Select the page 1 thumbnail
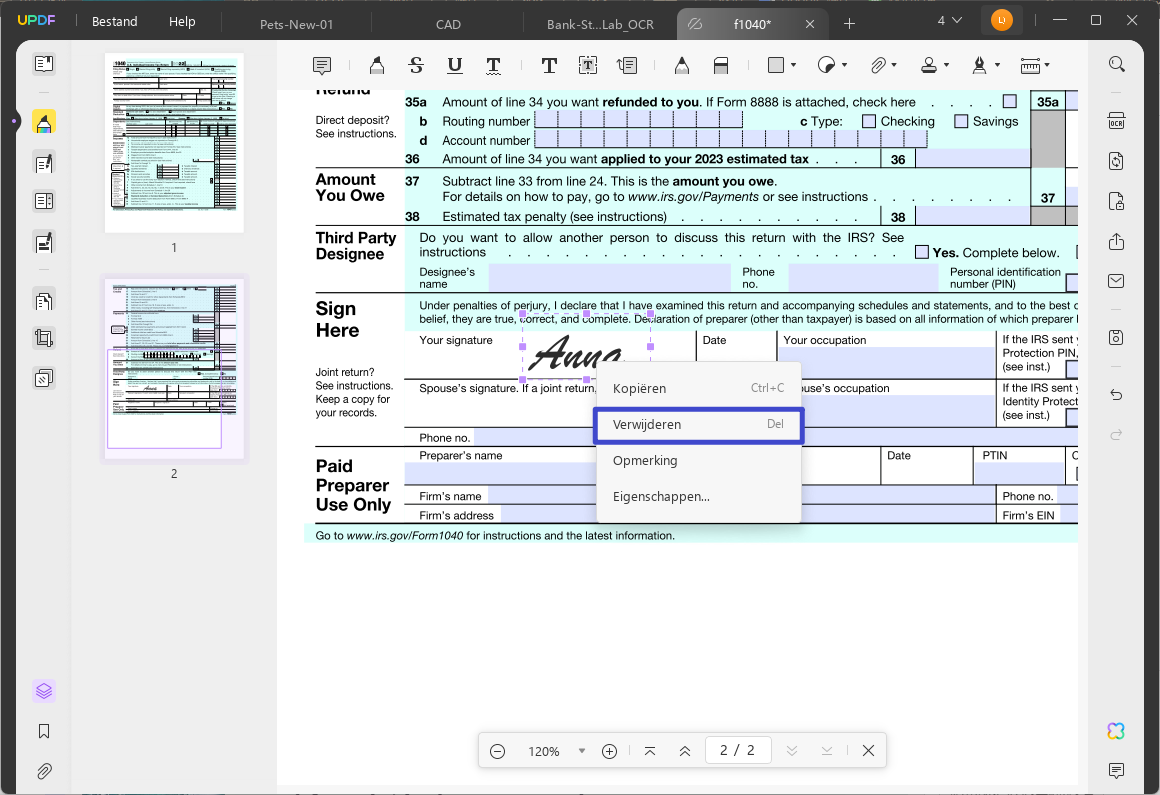 pyautogui.click(x=175, y=143)
